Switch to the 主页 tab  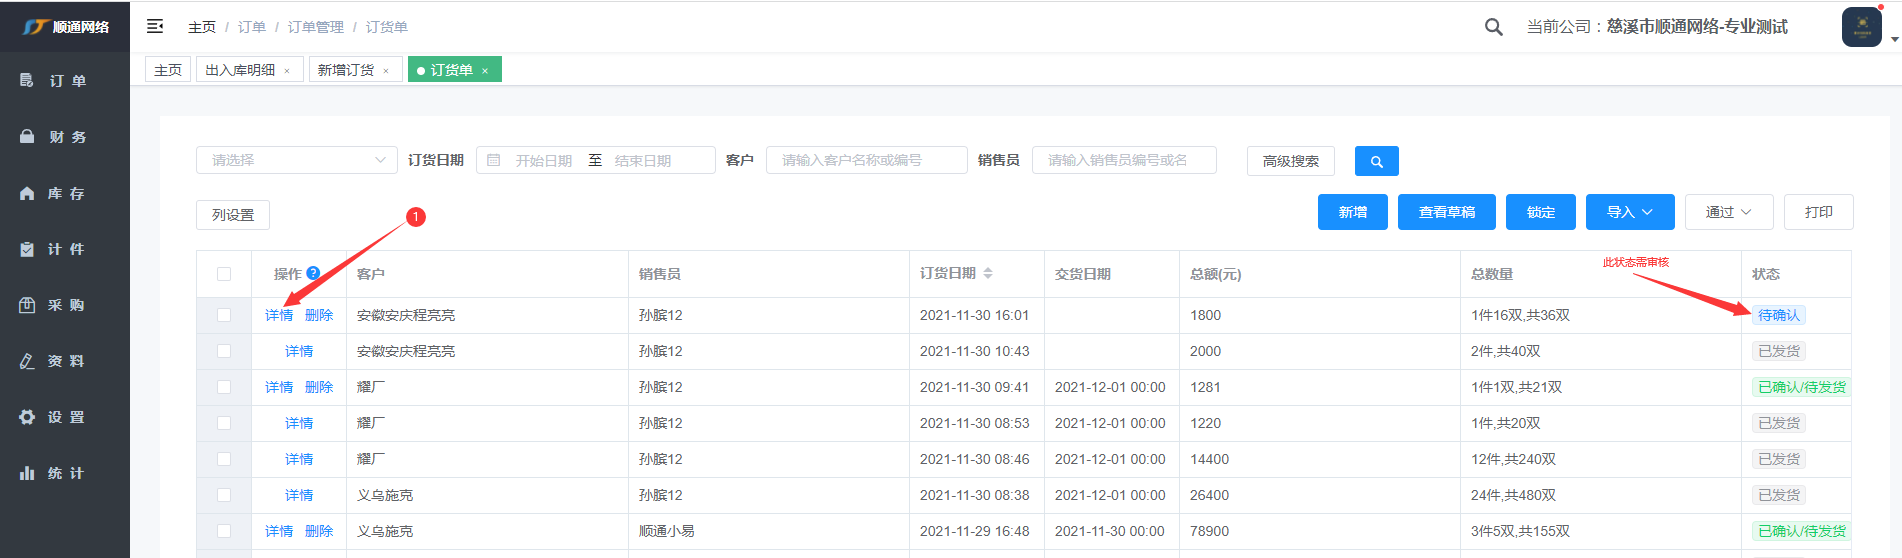168,70
